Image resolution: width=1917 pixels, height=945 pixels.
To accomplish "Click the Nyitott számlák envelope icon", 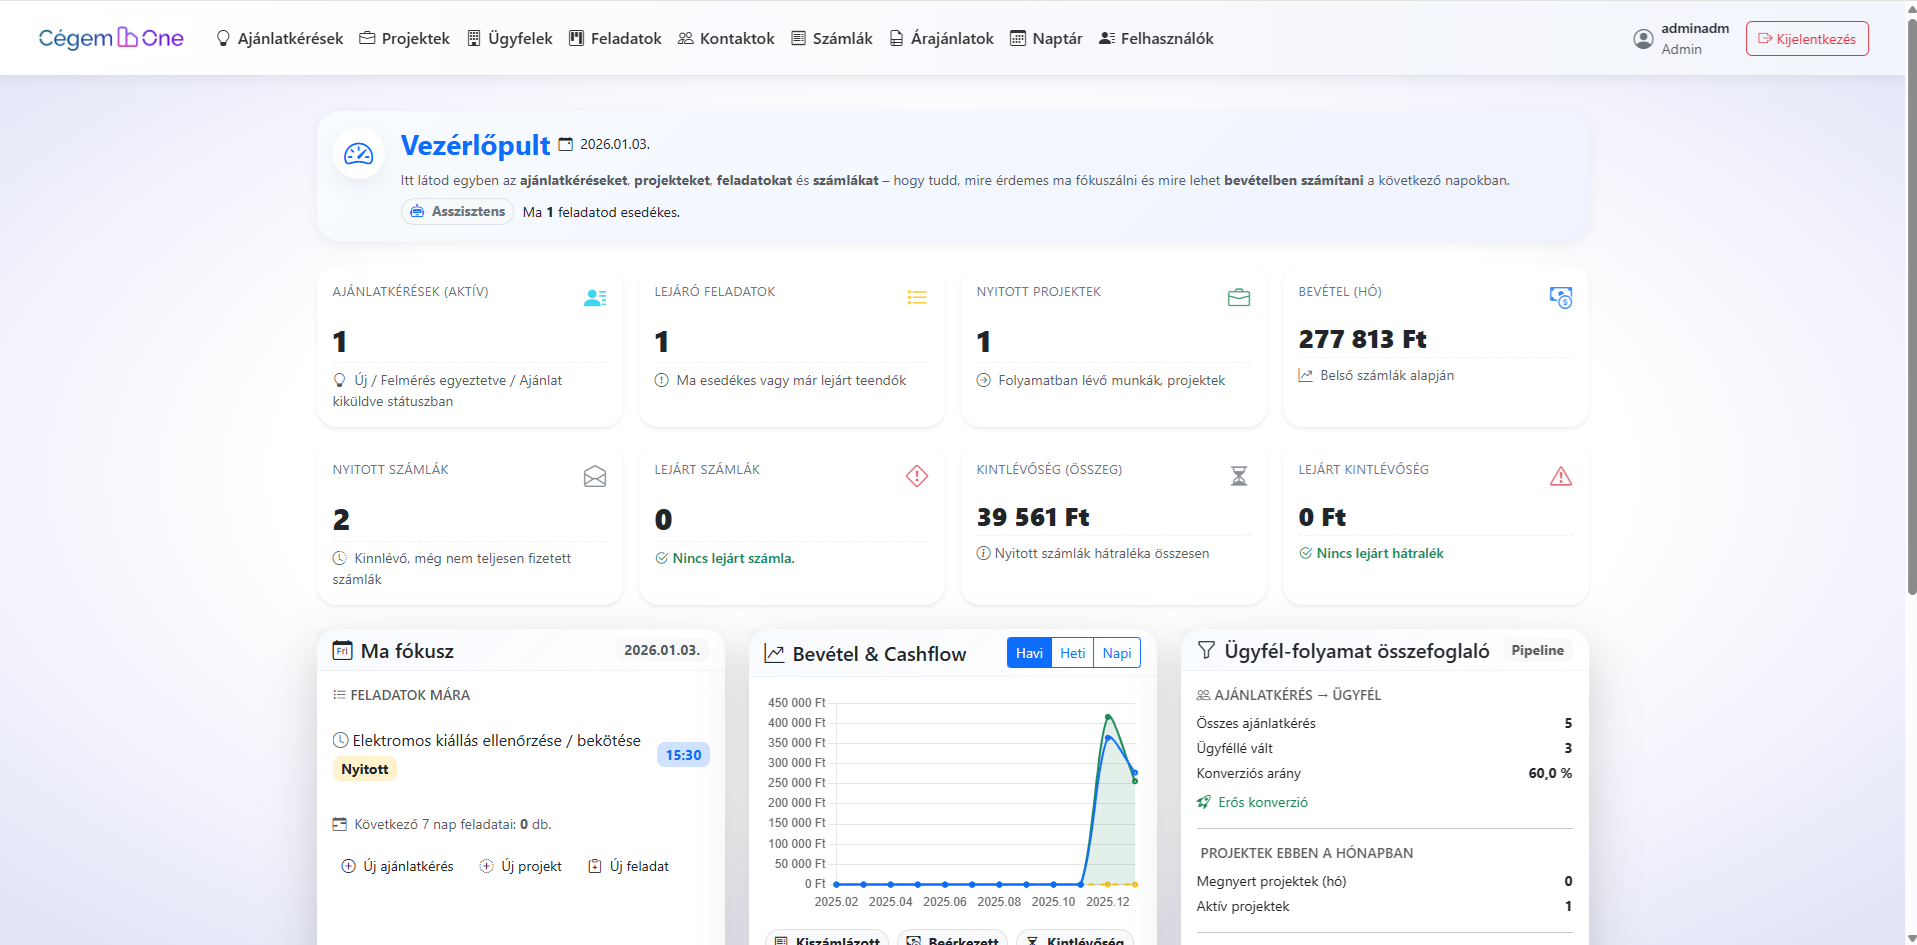I will pos(595,476).
